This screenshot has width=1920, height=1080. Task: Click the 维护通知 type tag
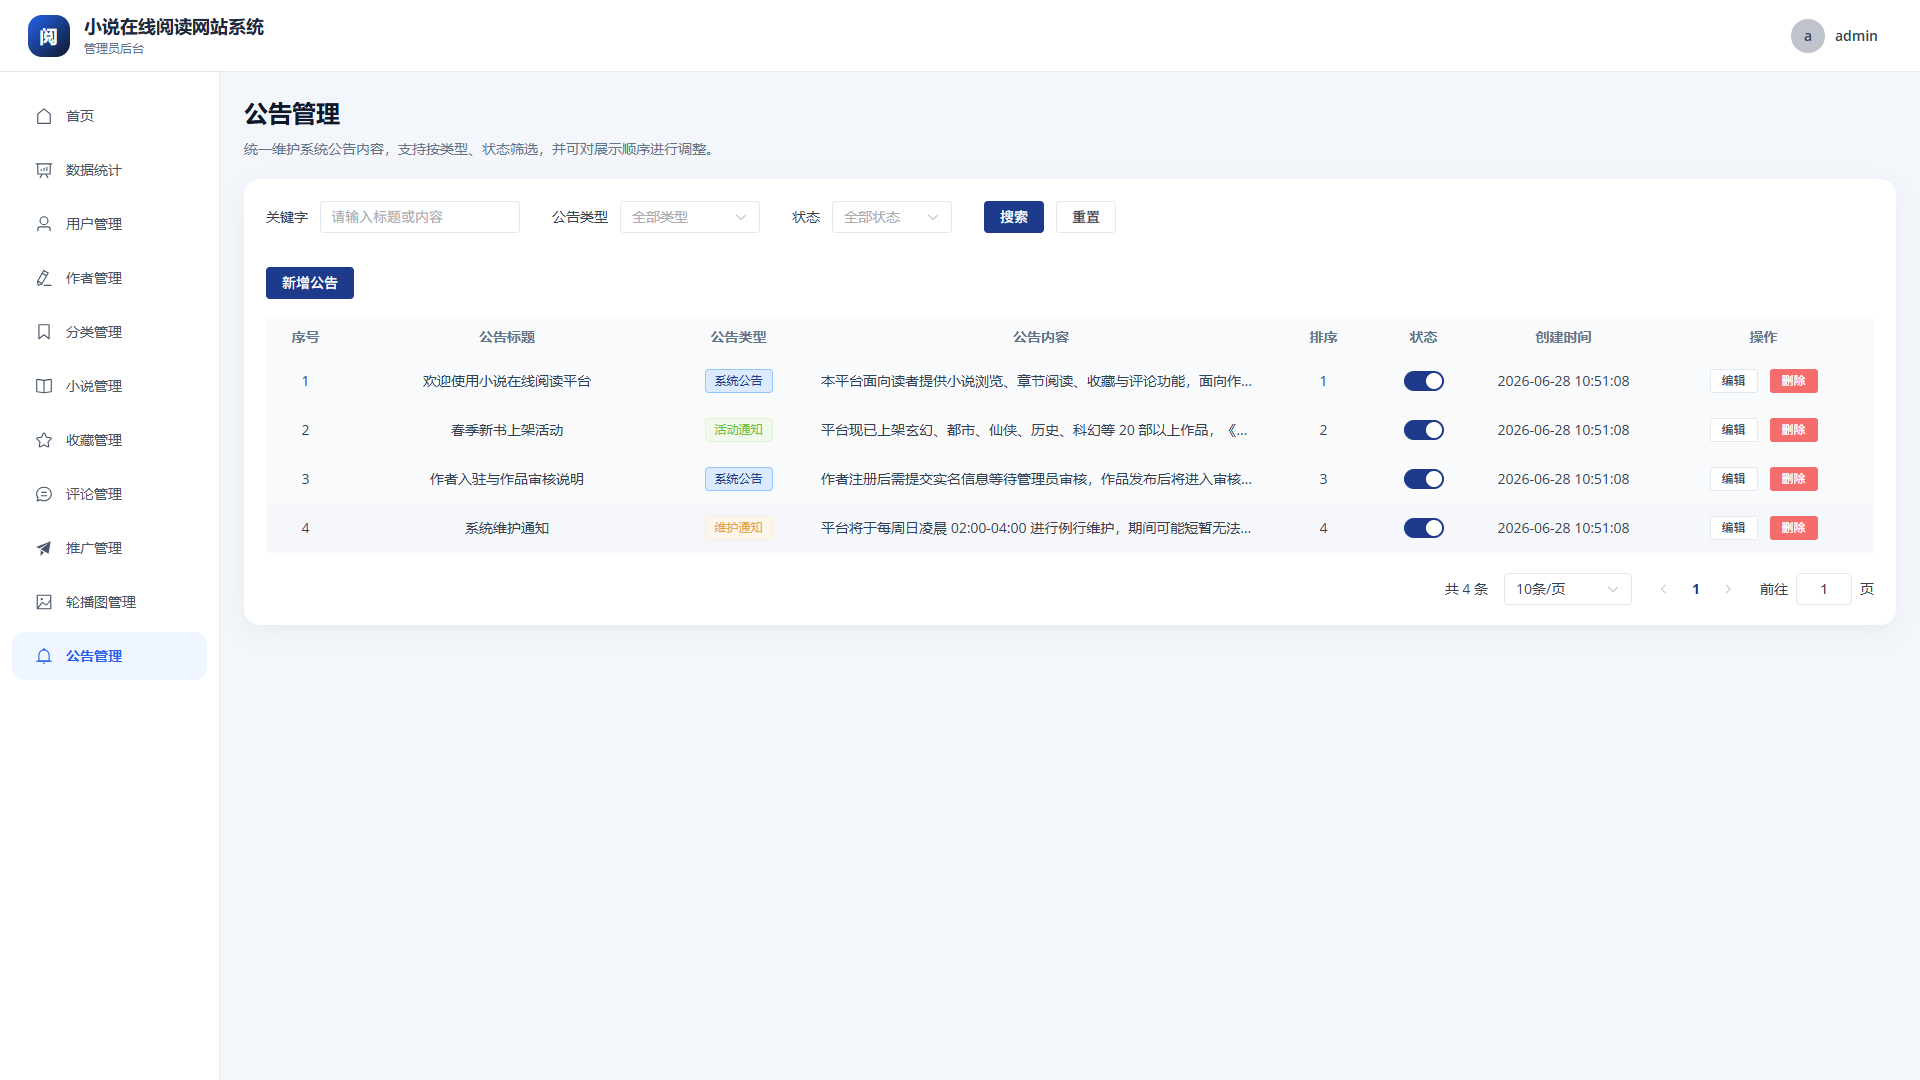pyautogui.click(x=739, y=528)
